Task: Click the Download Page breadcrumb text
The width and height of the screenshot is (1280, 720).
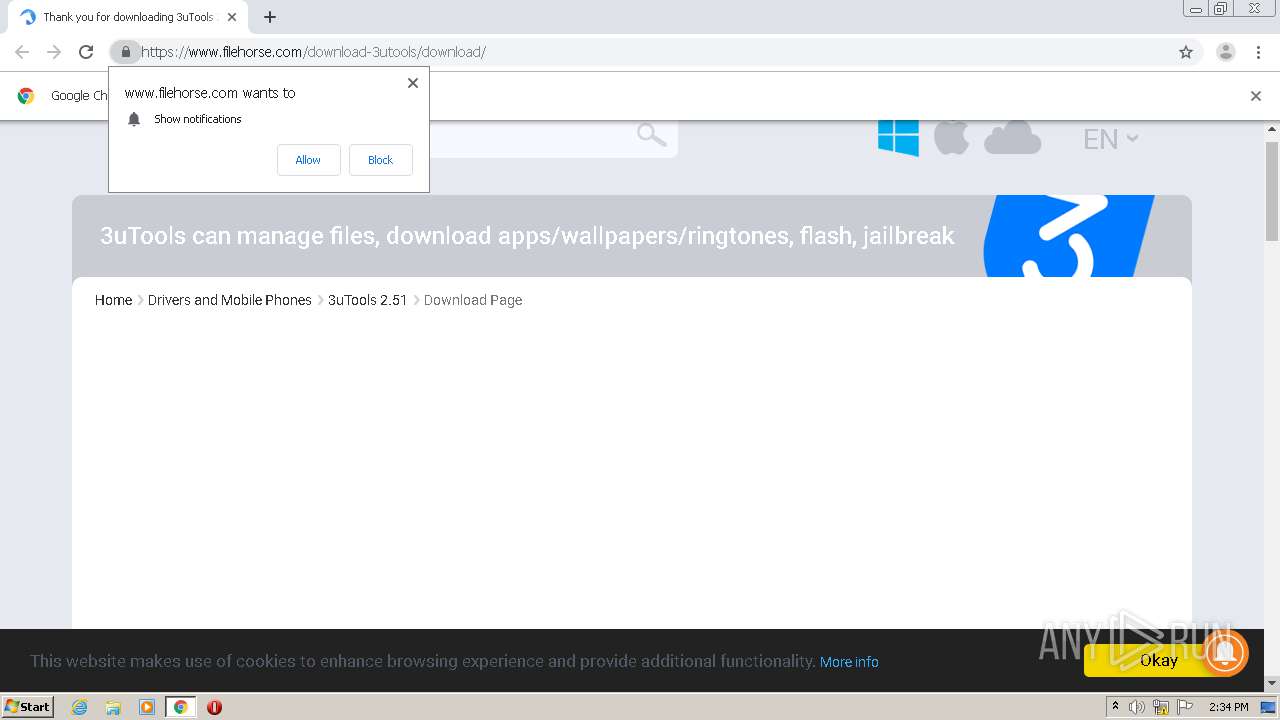Action: pos(473,300)
